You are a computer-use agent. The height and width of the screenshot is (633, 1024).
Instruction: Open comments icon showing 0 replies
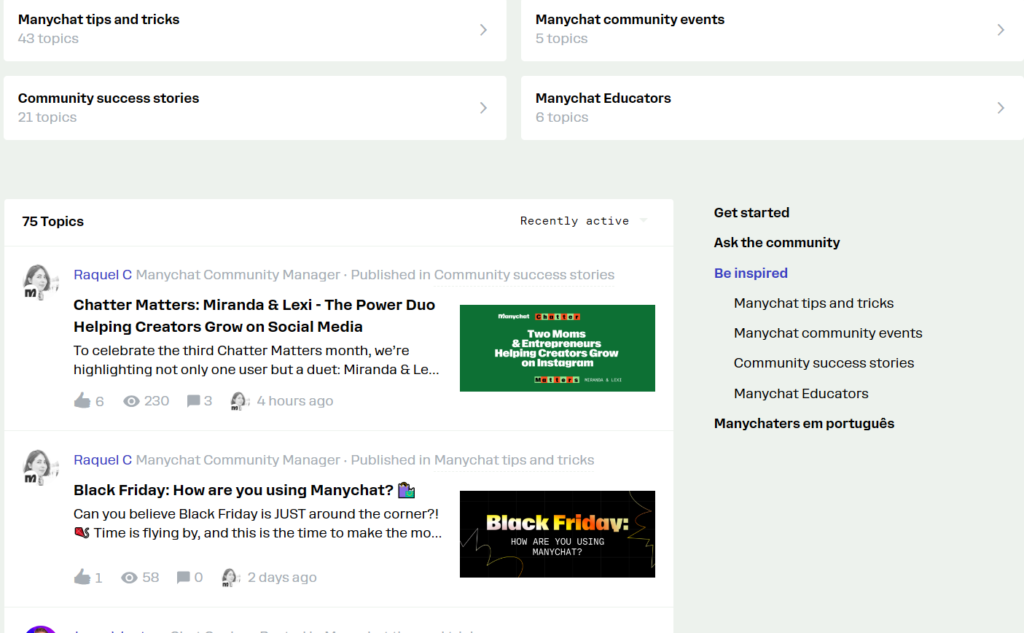click(x=184, y=577)
